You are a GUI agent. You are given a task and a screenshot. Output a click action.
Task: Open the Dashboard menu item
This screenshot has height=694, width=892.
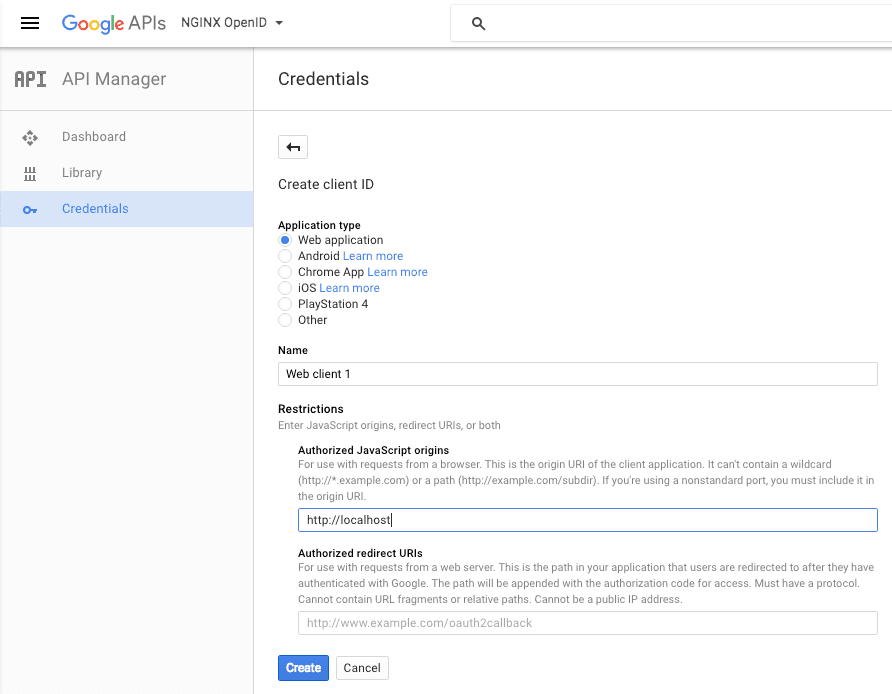click(x=94, y=137)
